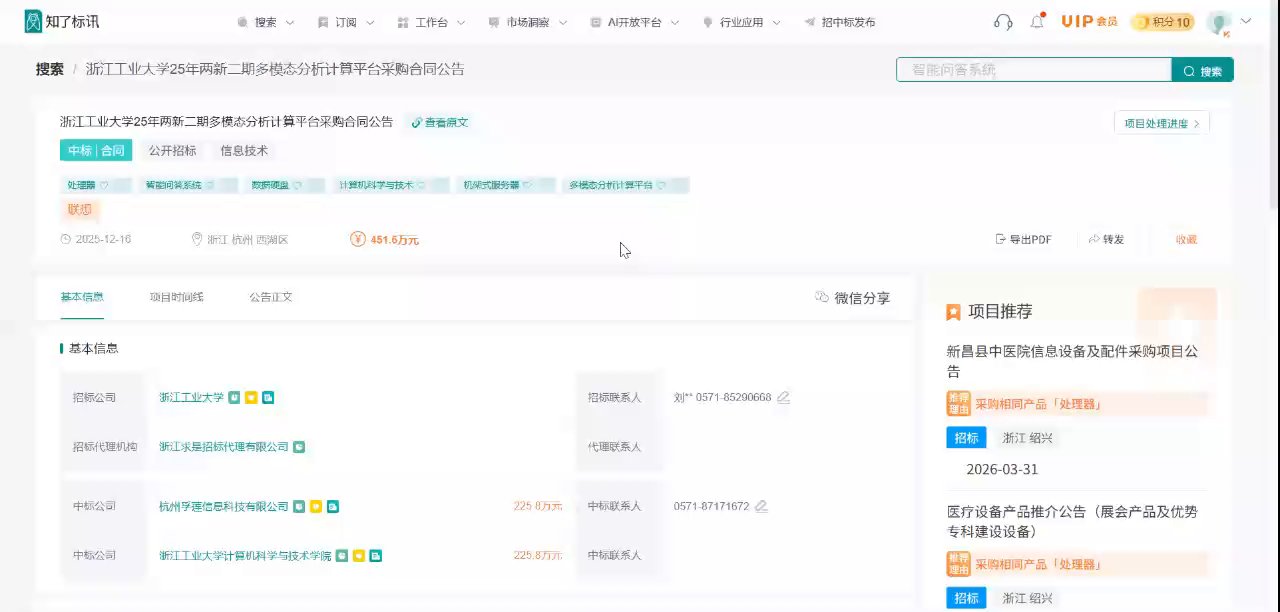Click yellow icon beside 杭州孚莲信息科技有限公司
This screenshot has width=1280, height=612.
click(316, 507)
